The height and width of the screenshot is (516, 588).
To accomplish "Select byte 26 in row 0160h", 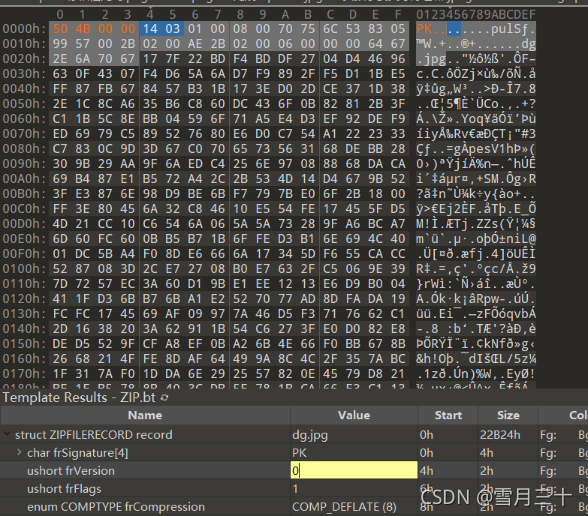I will point(60,359).
